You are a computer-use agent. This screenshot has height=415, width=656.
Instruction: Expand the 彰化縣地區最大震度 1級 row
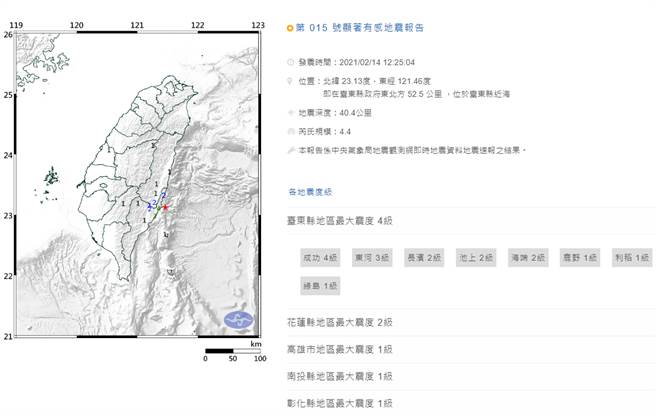471,403
